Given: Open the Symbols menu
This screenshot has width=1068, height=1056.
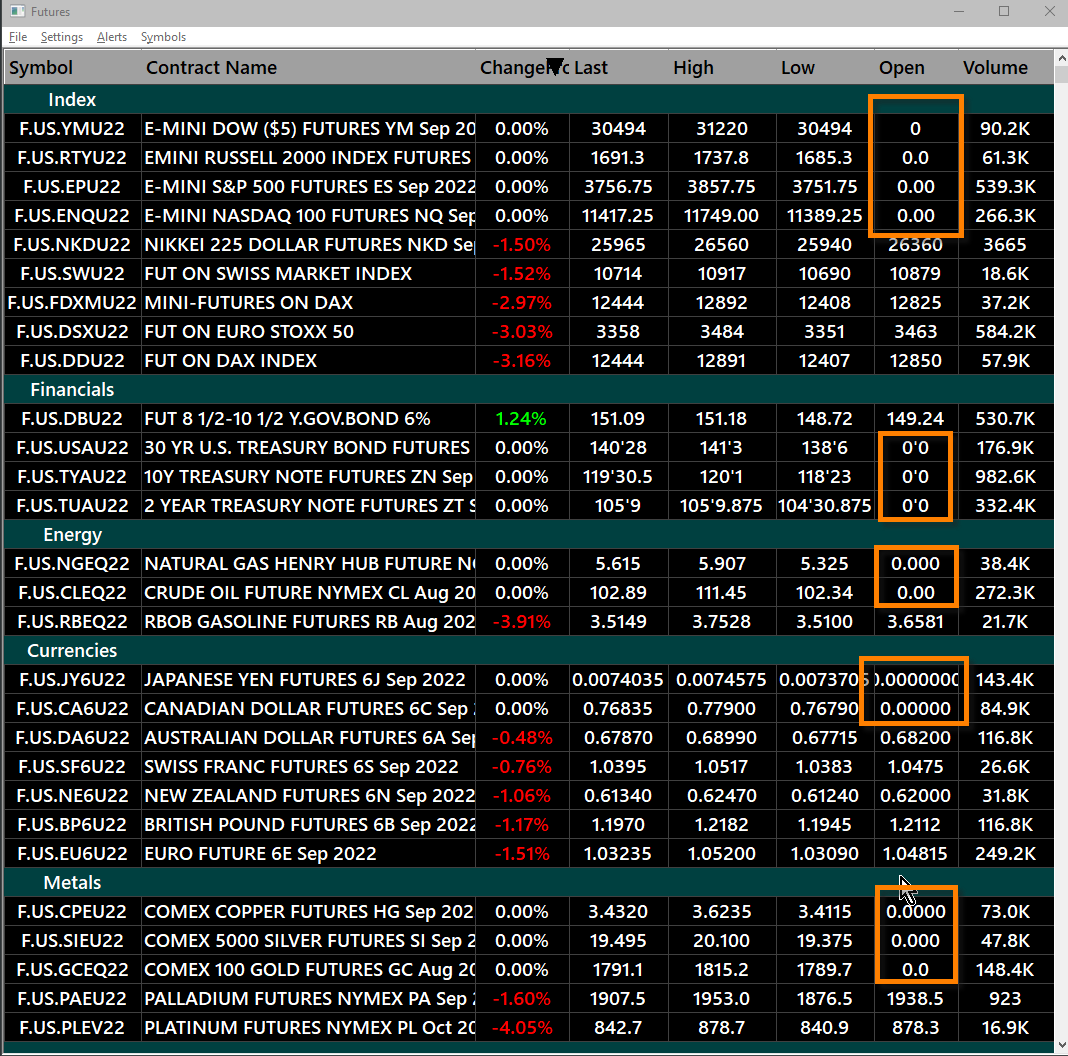Looking at the screenshot, I should [x=163, y=37].
